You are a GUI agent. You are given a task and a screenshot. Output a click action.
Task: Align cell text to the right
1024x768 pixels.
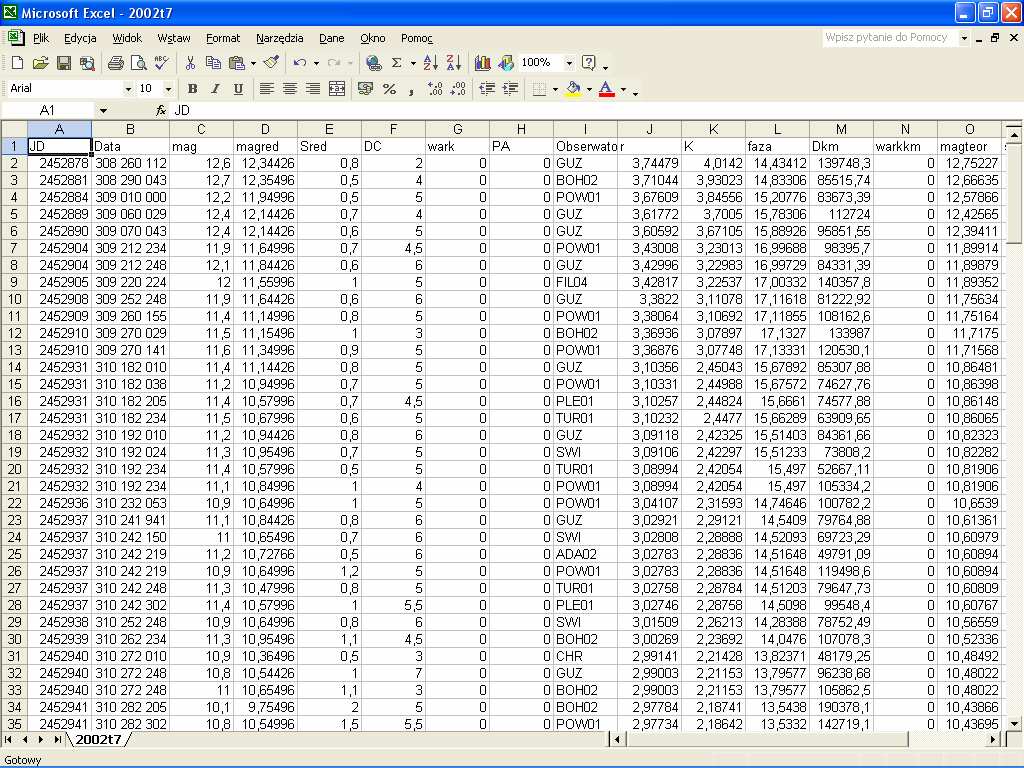(313, 89)
